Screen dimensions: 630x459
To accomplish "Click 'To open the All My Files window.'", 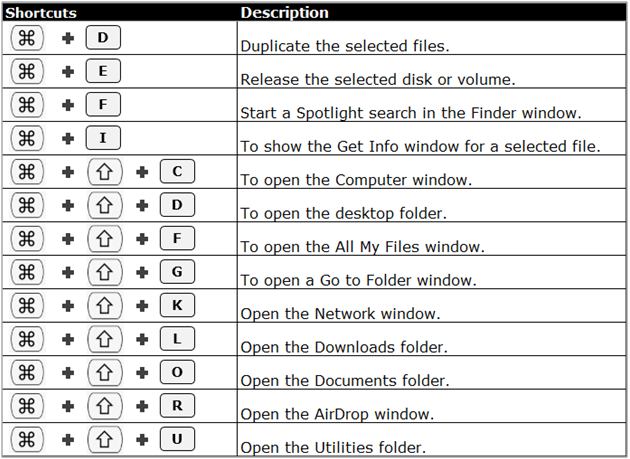I will click(x=362, y=246).
